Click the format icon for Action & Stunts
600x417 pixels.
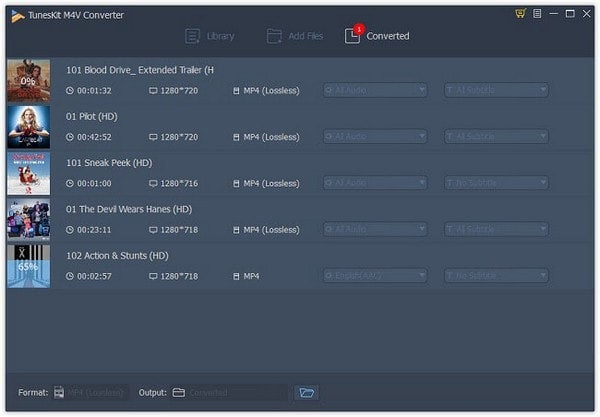click(x=236, y=276)
